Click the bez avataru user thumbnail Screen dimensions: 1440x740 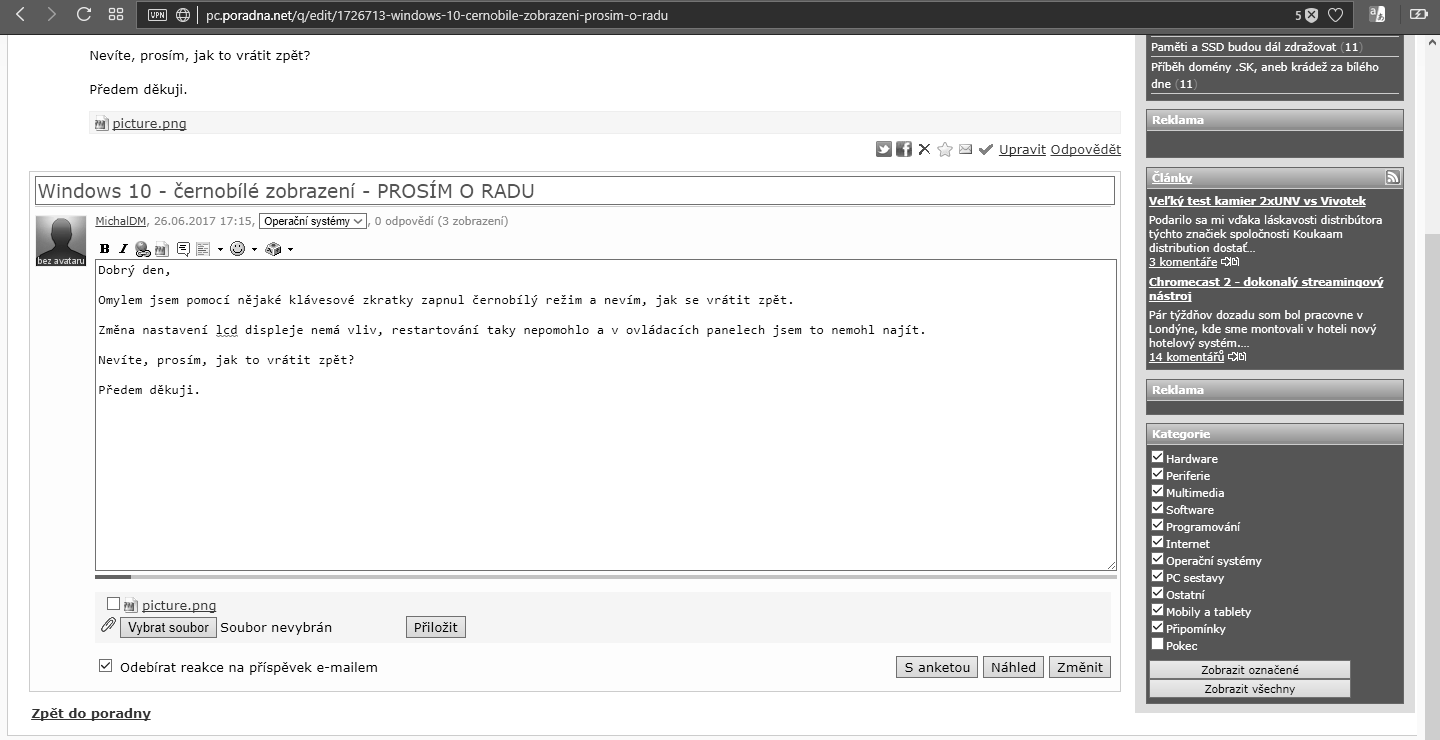tap(61, 241)
